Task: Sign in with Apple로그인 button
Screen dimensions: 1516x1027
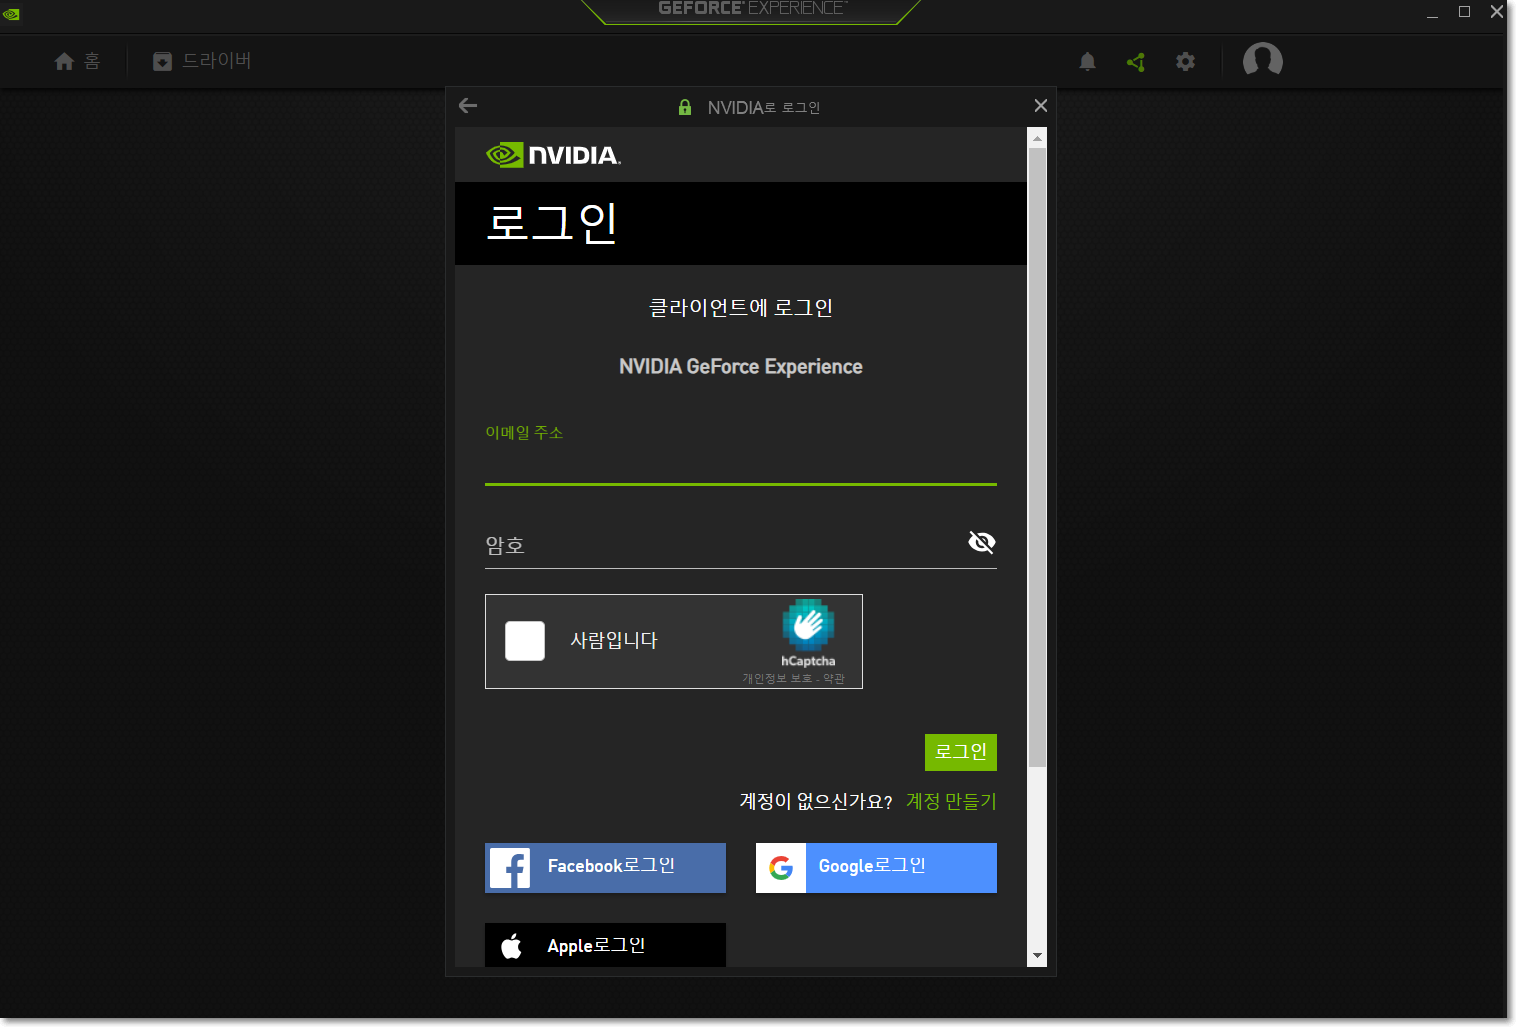Action: [x=605, y=945]
